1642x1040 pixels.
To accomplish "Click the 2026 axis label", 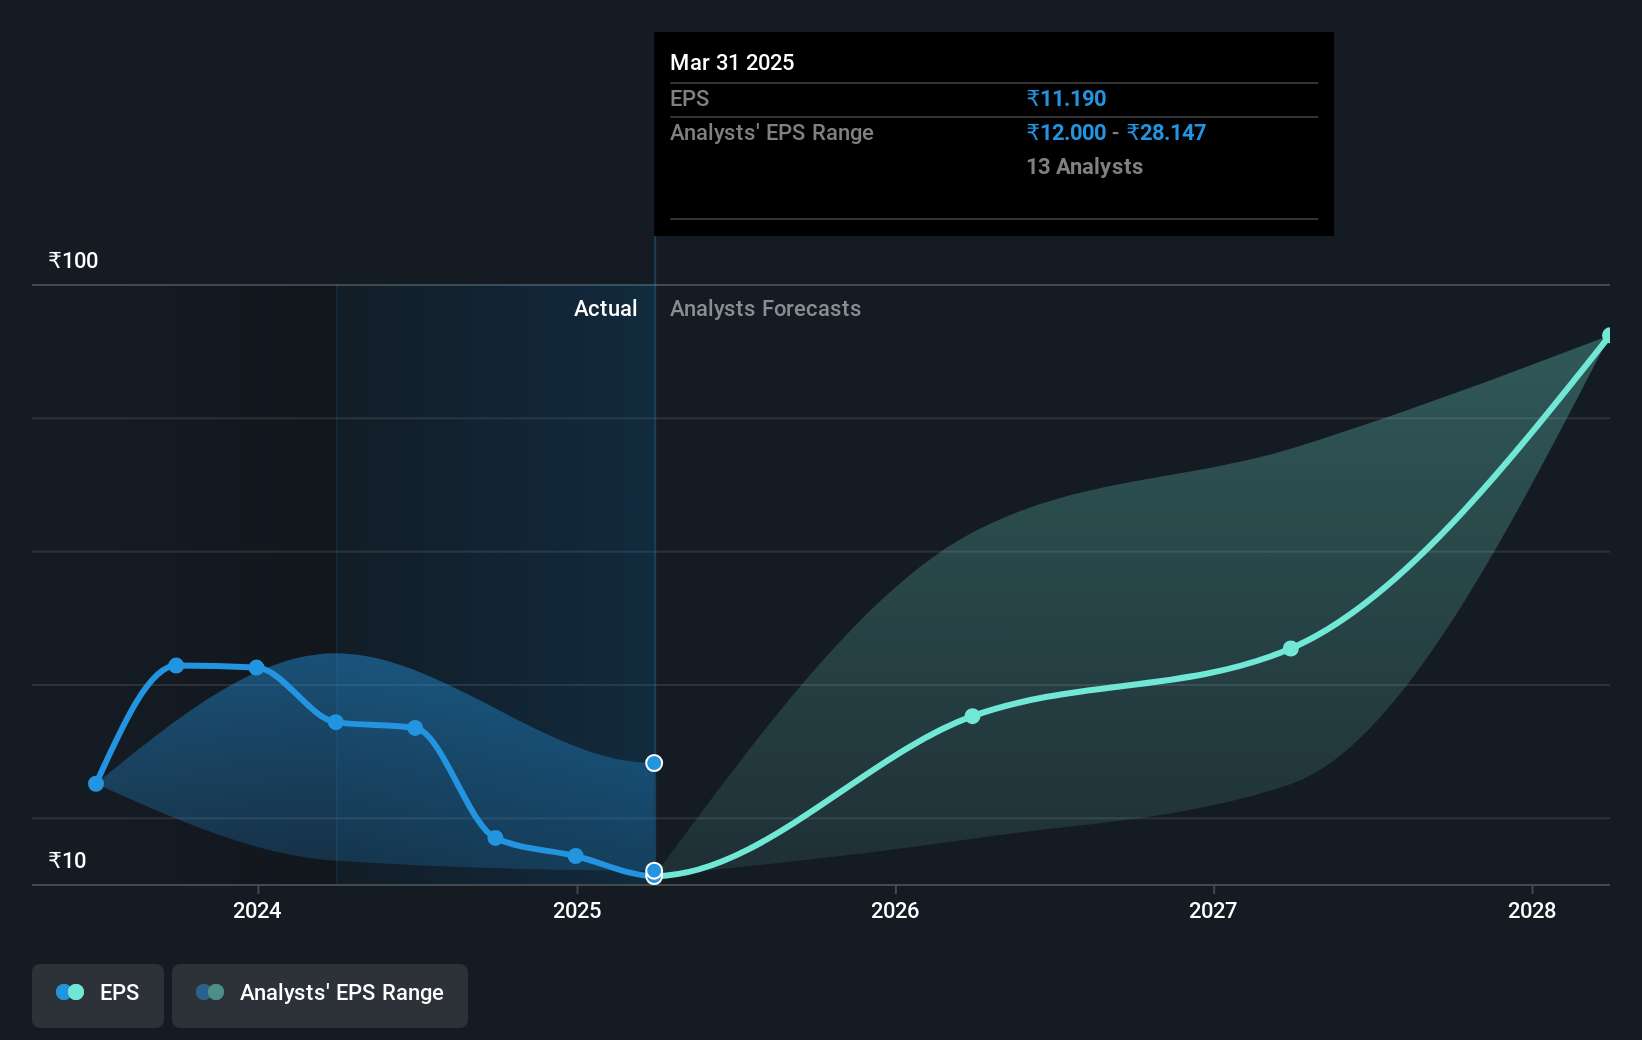I will (x=895, y=911).
